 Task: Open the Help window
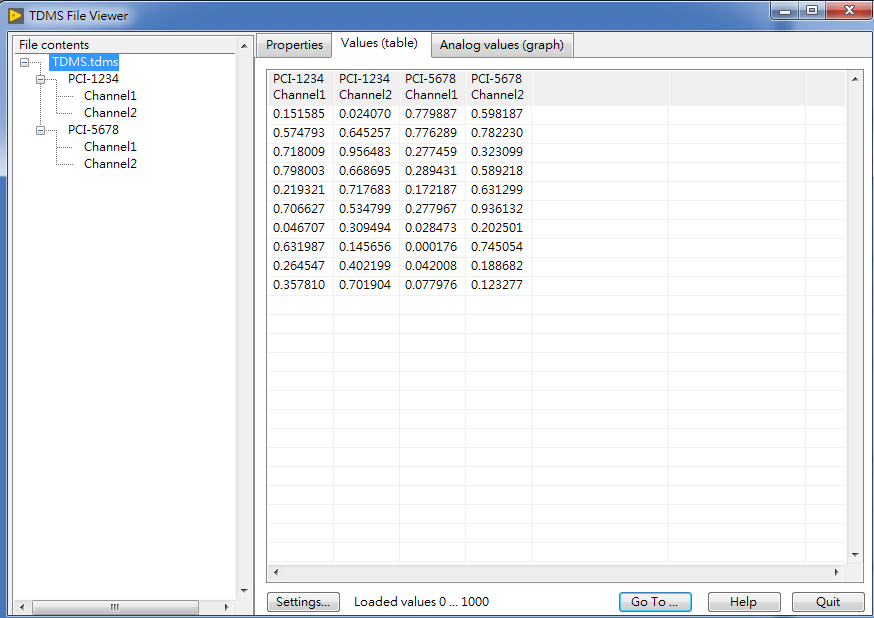pos(744,601)
